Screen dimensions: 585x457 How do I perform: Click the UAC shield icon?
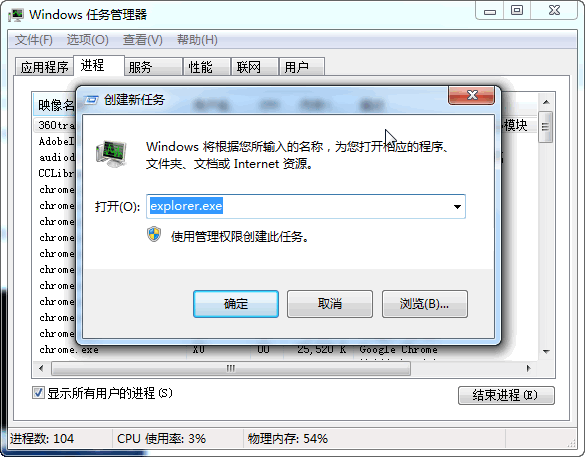pyautogui.click(x=154, y=235)
